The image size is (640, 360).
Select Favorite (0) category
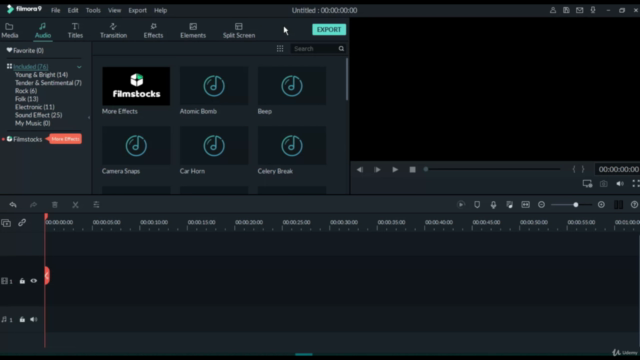point(25,51)
